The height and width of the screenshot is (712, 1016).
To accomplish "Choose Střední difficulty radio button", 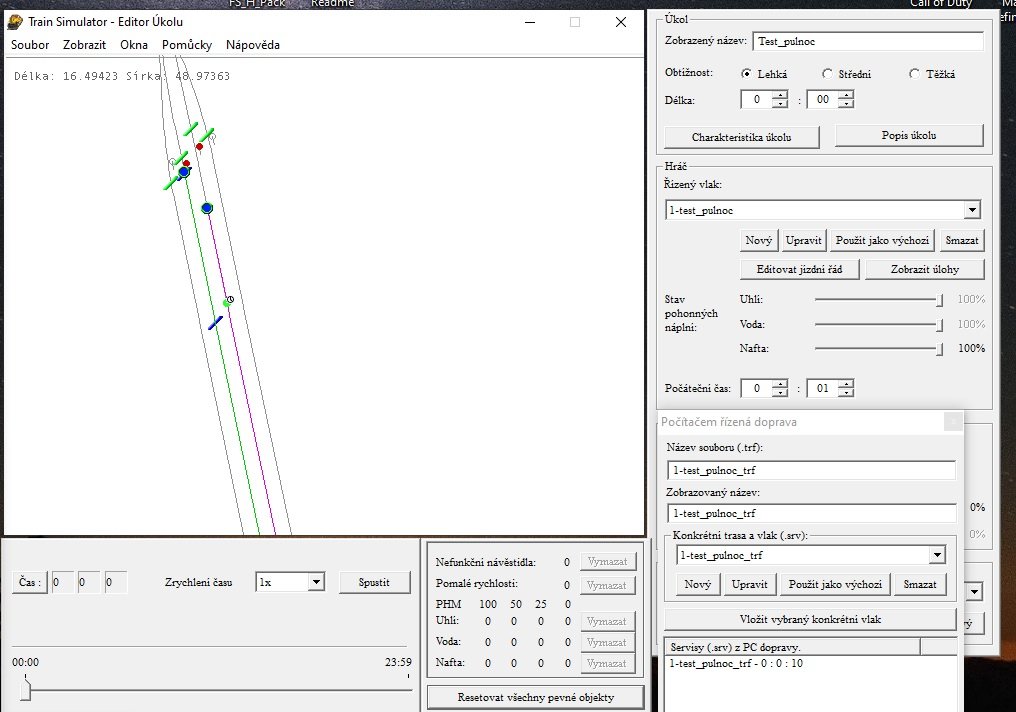I will click(827, 74).
